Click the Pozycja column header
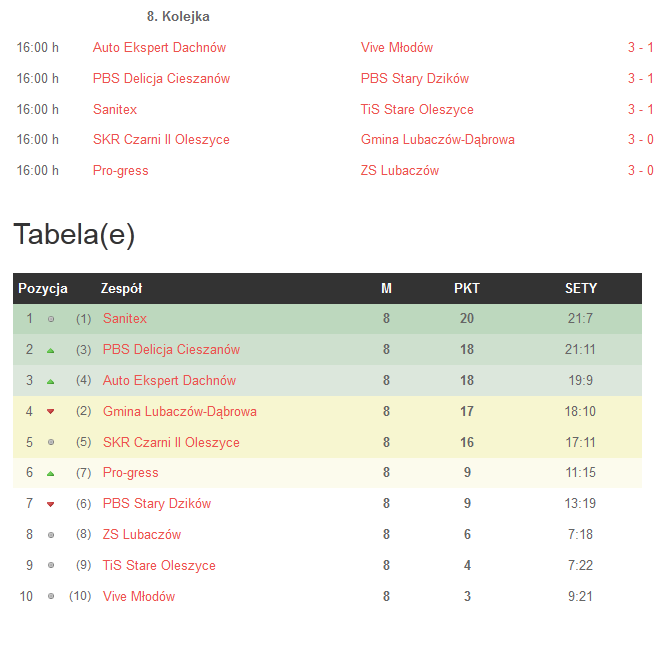 coord(43,288)
